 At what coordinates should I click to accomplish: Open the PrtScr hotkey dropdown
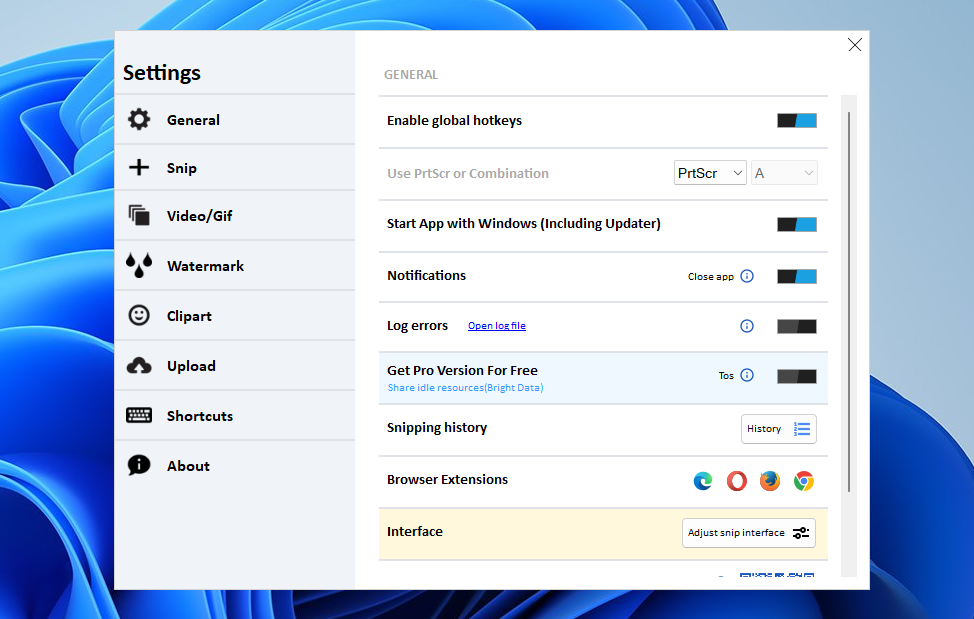point(710,173)
